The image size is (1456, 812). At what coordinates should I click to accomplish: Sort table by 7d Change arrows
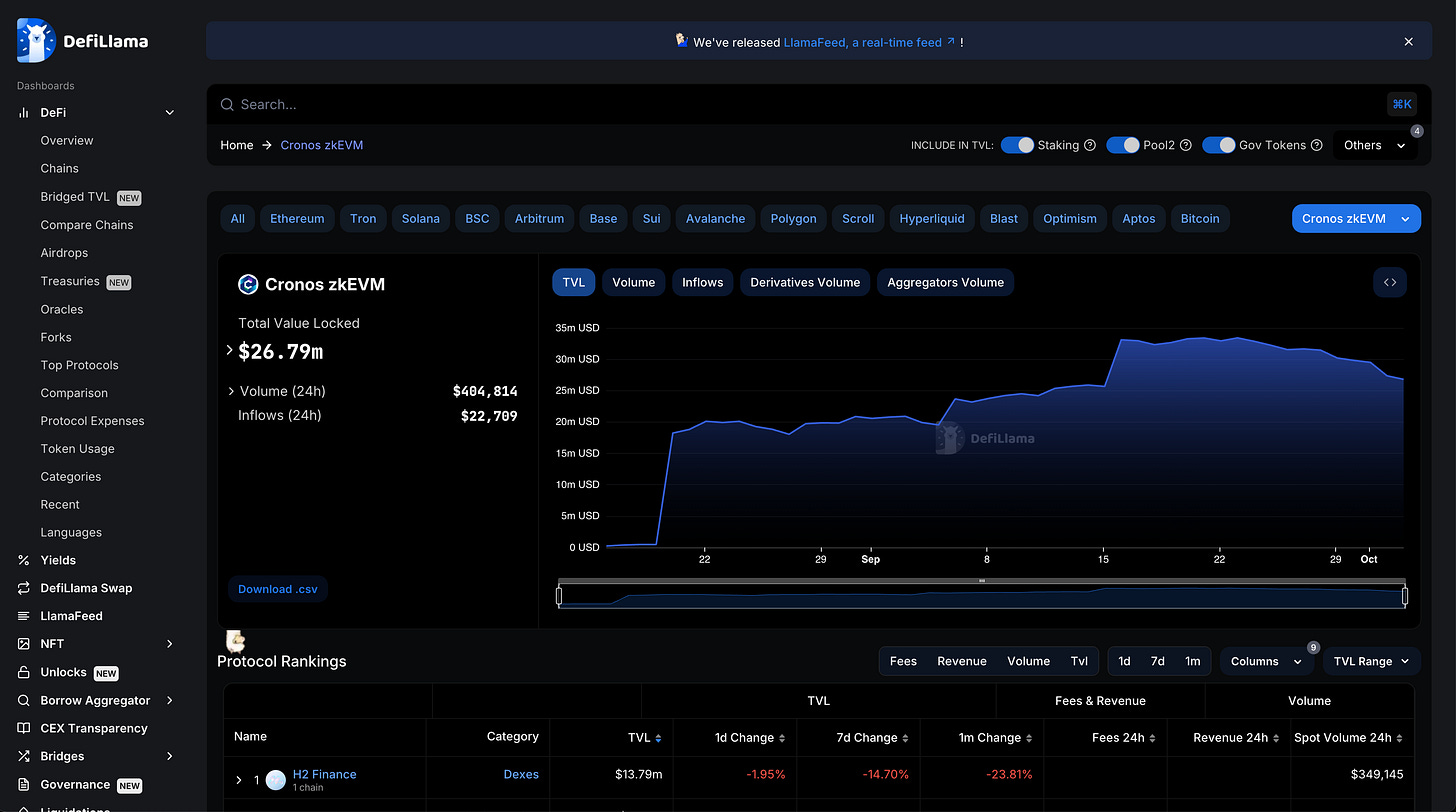906,738
